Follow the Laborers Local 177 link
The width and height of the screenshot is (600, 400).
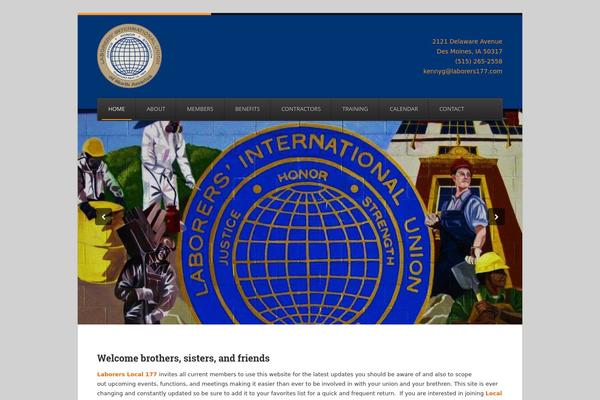pyautogui.click(x=127, y=374)
